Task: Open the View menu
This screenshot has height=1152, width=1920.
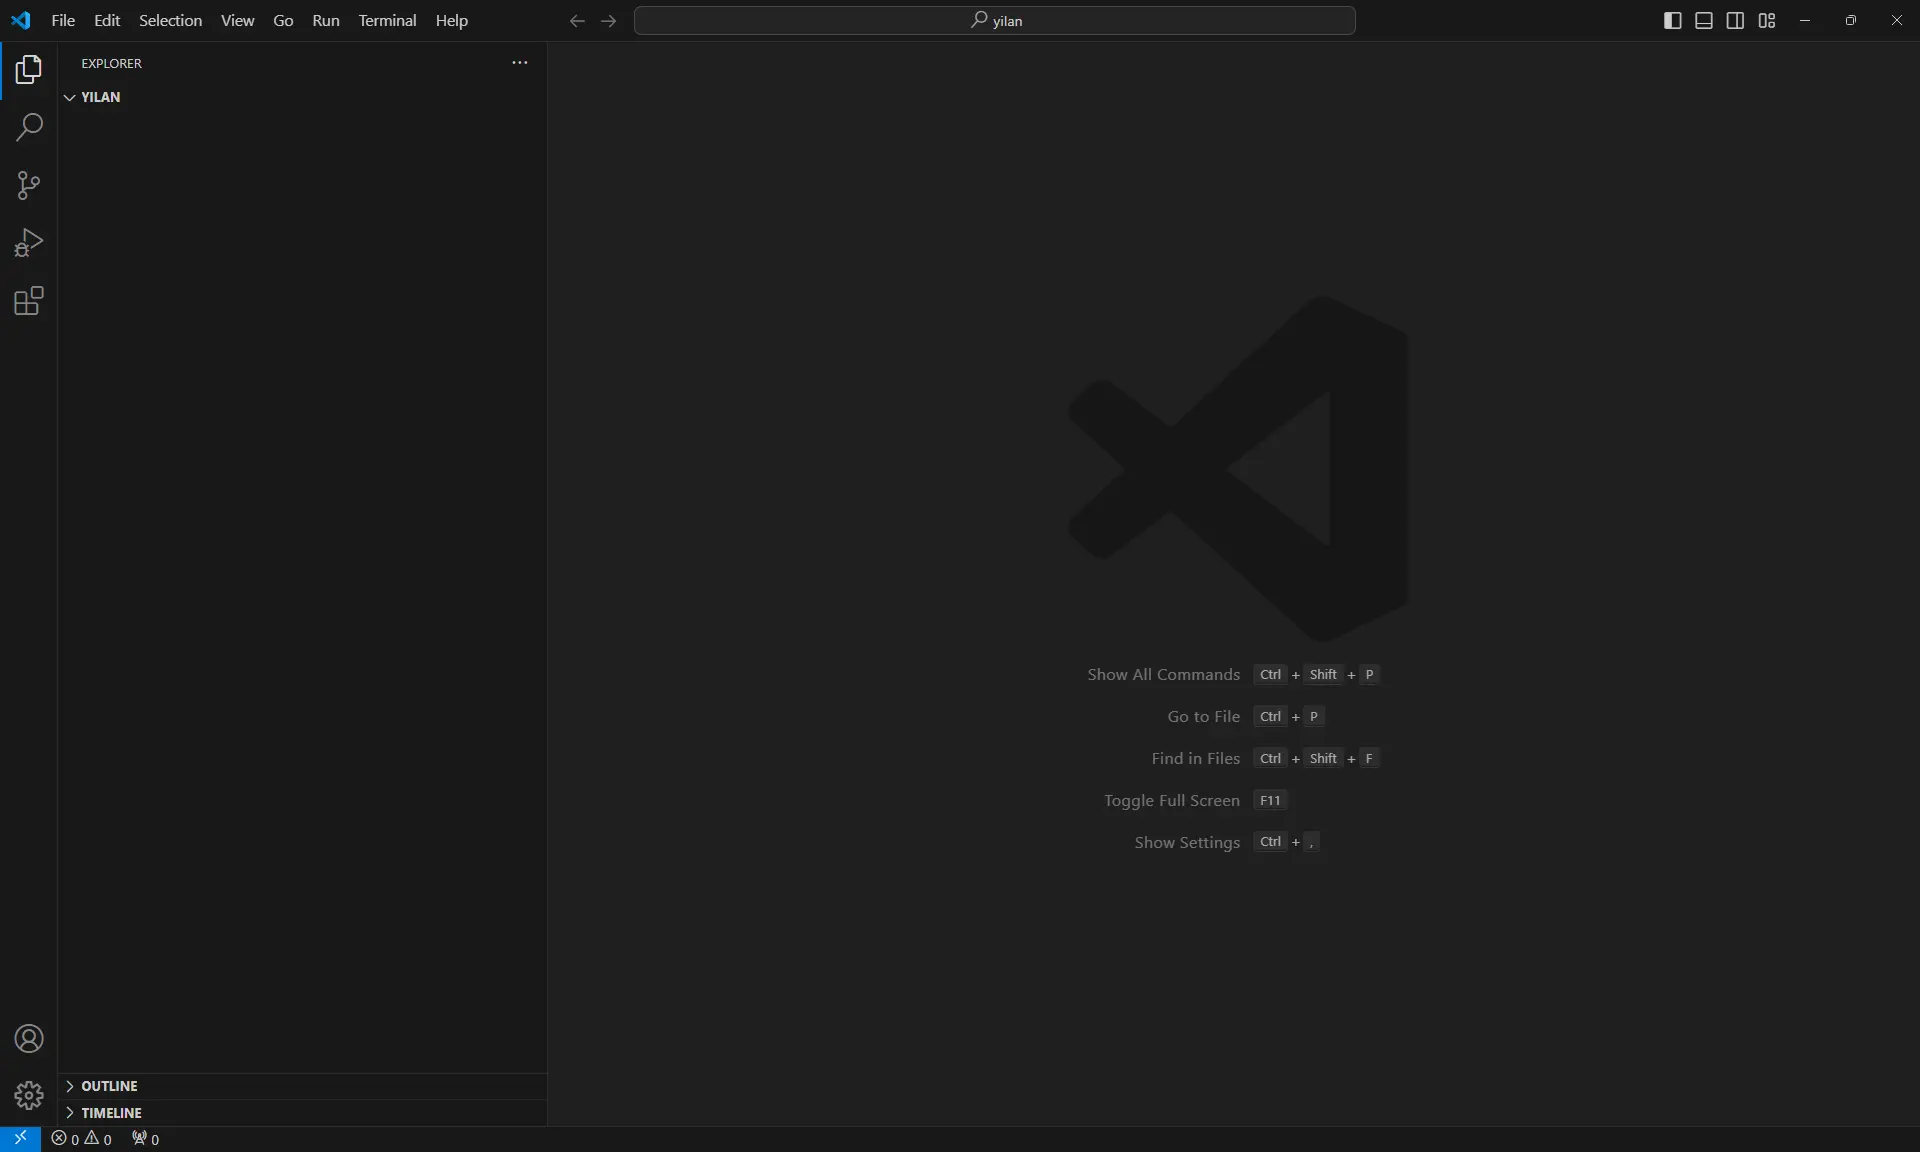Action: coord(237,21)
